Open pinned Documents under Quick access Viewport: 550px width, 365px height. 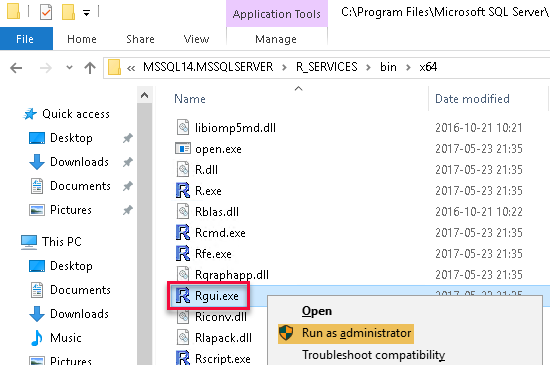[x=80, y=185]
